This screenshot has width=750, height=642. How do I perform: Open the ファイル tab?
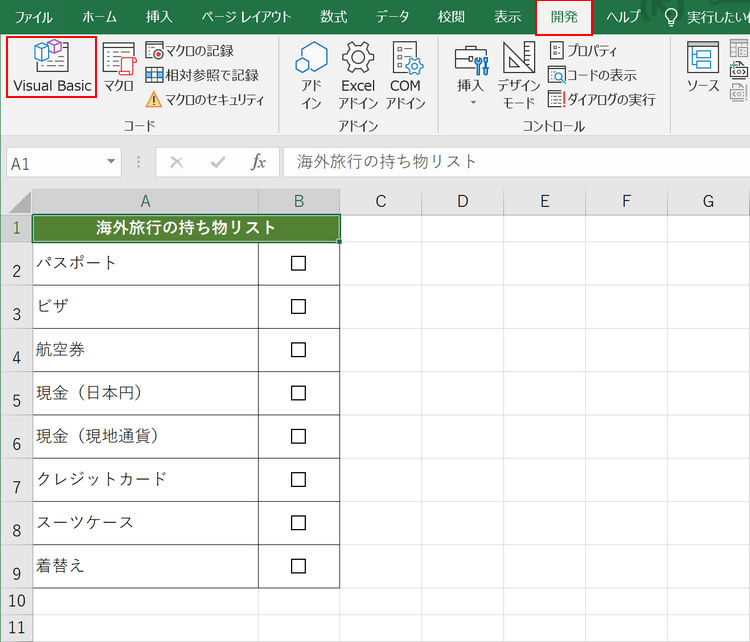coord(33,17)
